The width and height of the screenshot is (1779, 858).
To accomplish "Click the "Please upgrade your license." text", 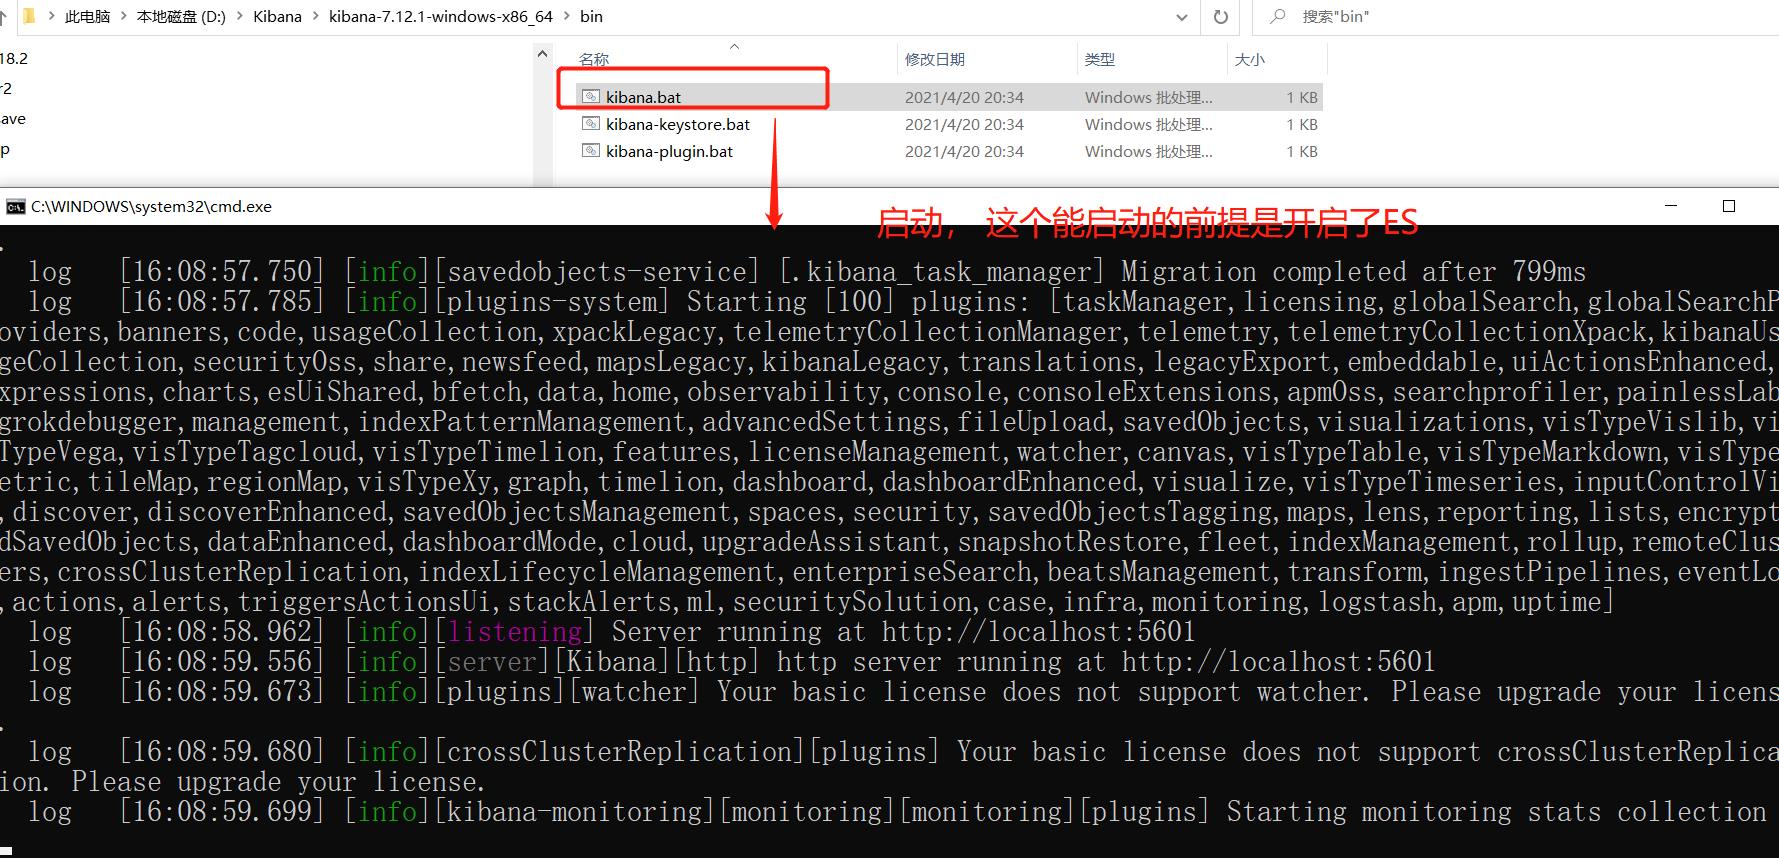I will (278, 782).
